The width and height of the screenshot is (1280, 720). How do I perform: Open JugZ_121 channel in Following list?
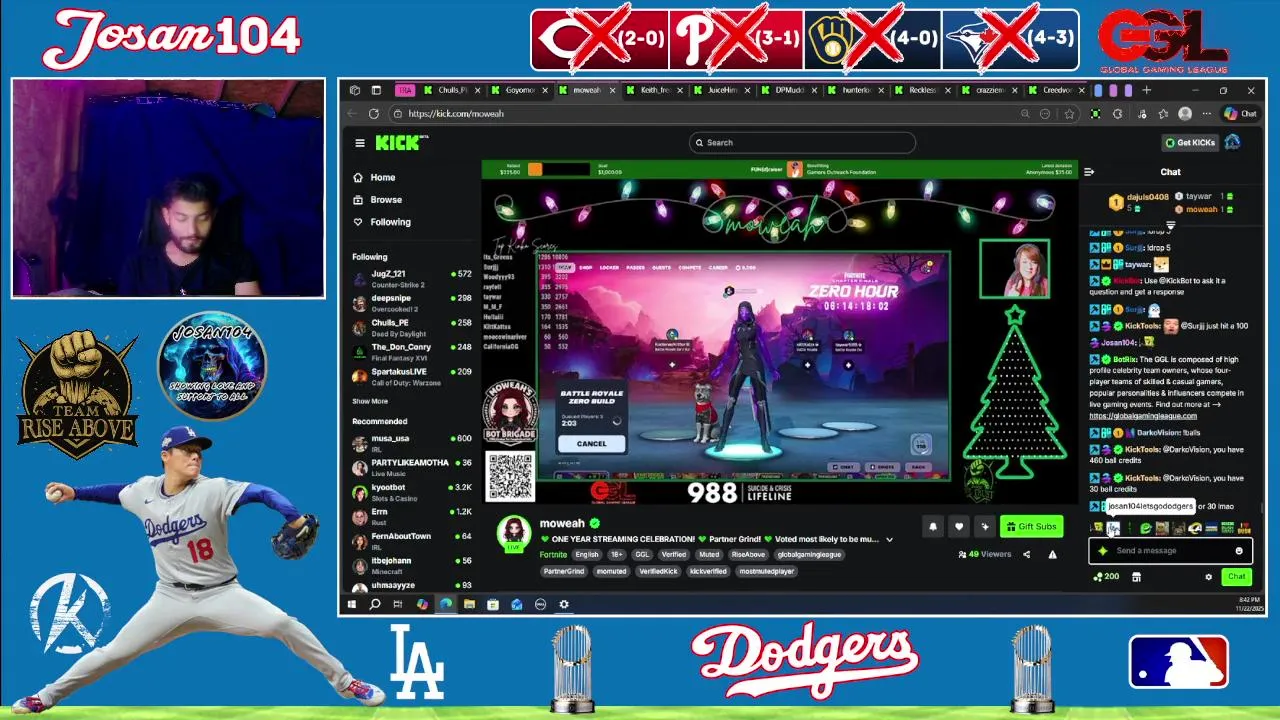tap(412, 278)
